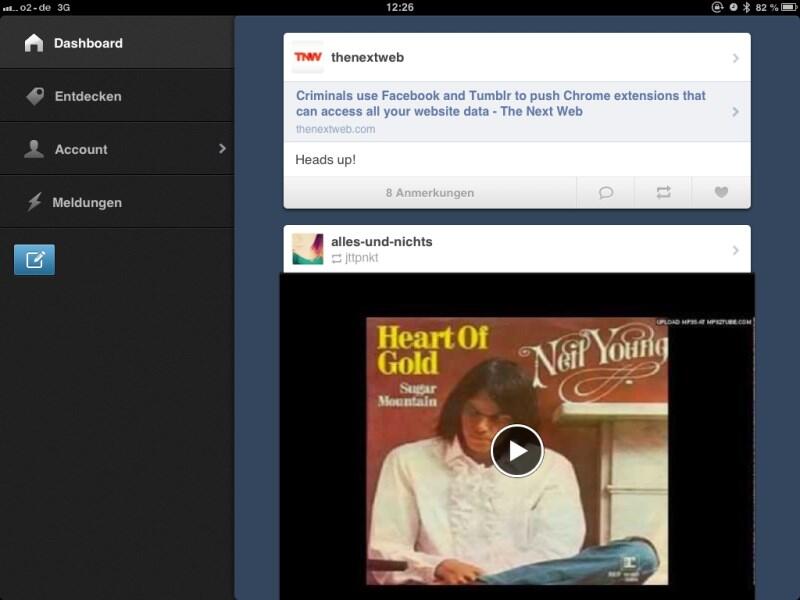Screen dimensions: 800x600
Task: Select the Account person icon
Action: 34,149
